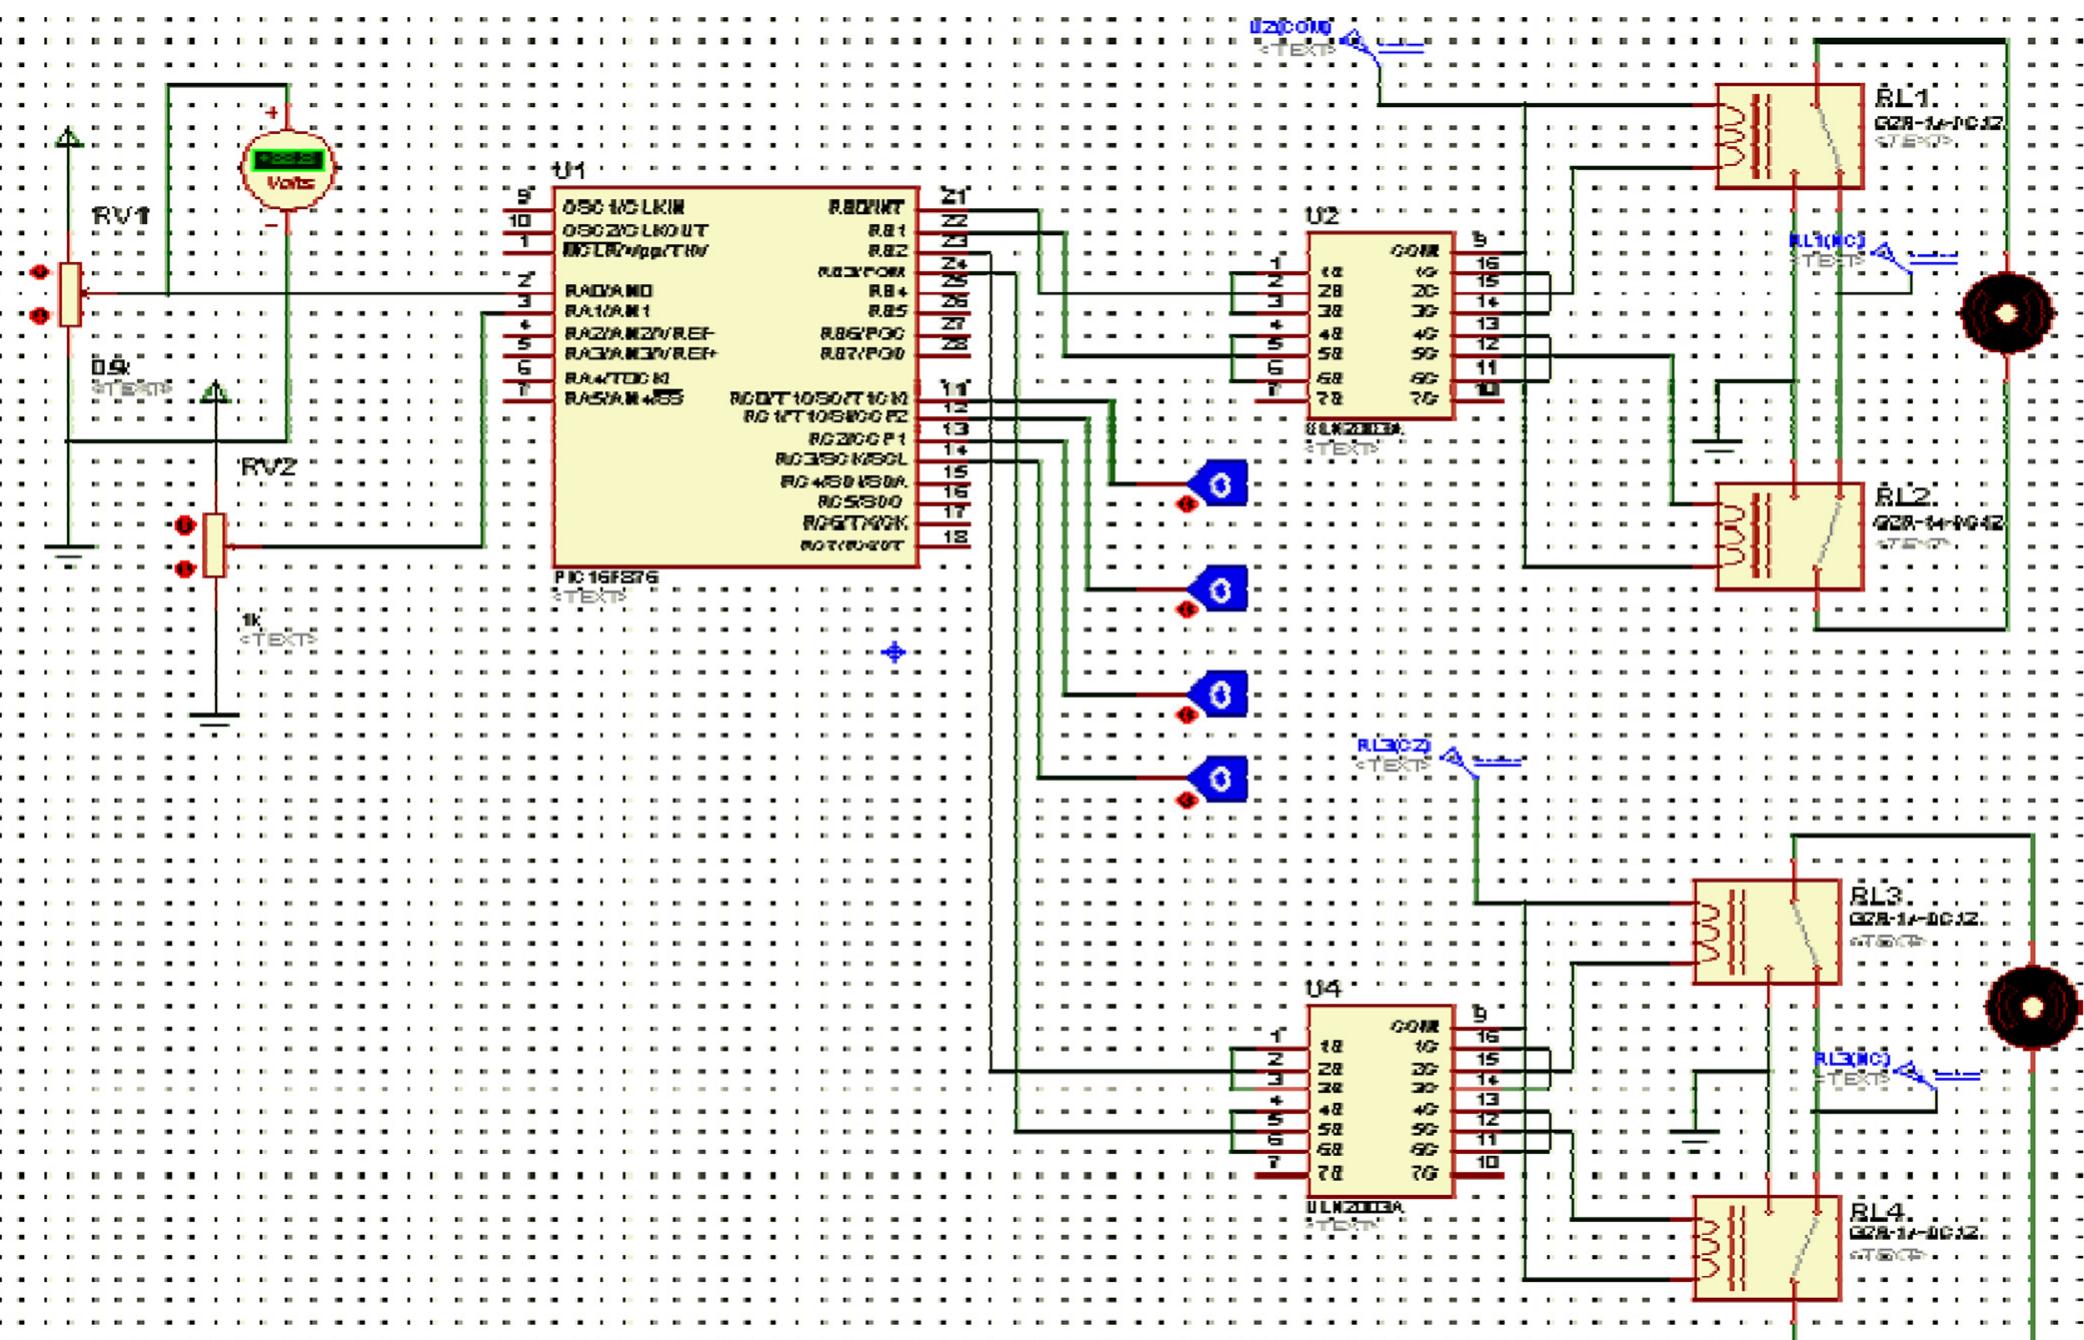Image resolution: width=2084 pixels, height=1340 pixels.
Task: Select the ground symbol below potentiometer RV2
Action: click(x=213, y=715)
